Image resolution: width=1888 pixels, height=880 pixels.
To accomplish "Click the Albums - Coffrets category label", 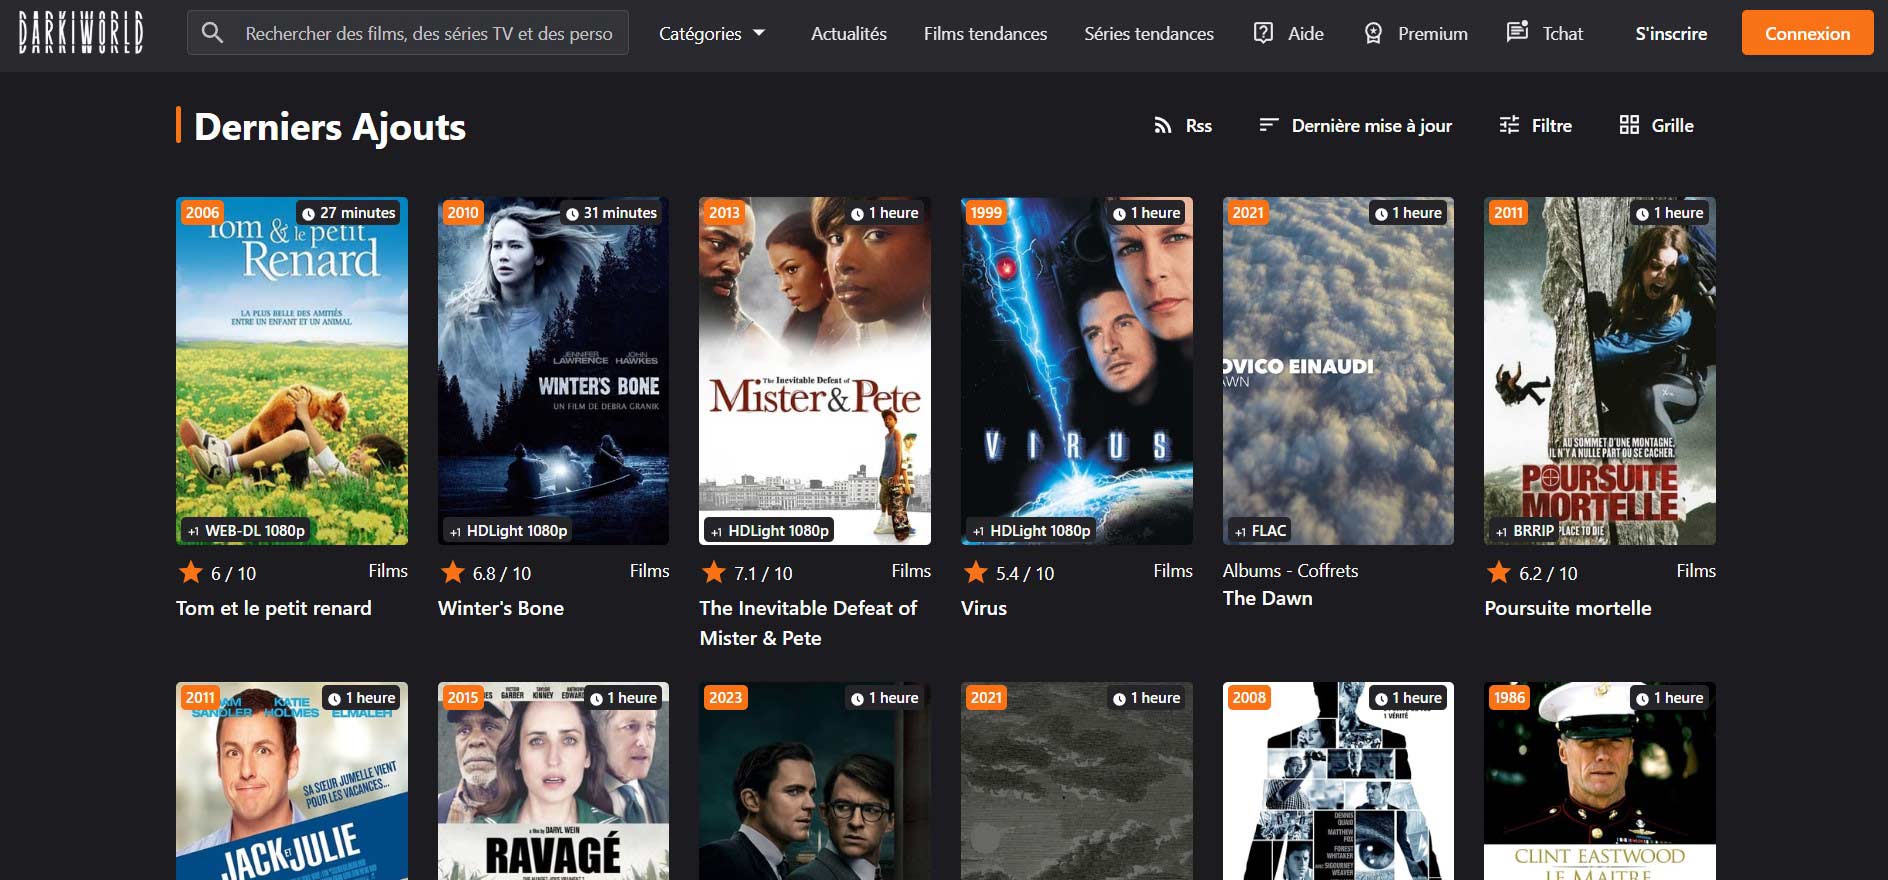I will (x=1291, y=571).
